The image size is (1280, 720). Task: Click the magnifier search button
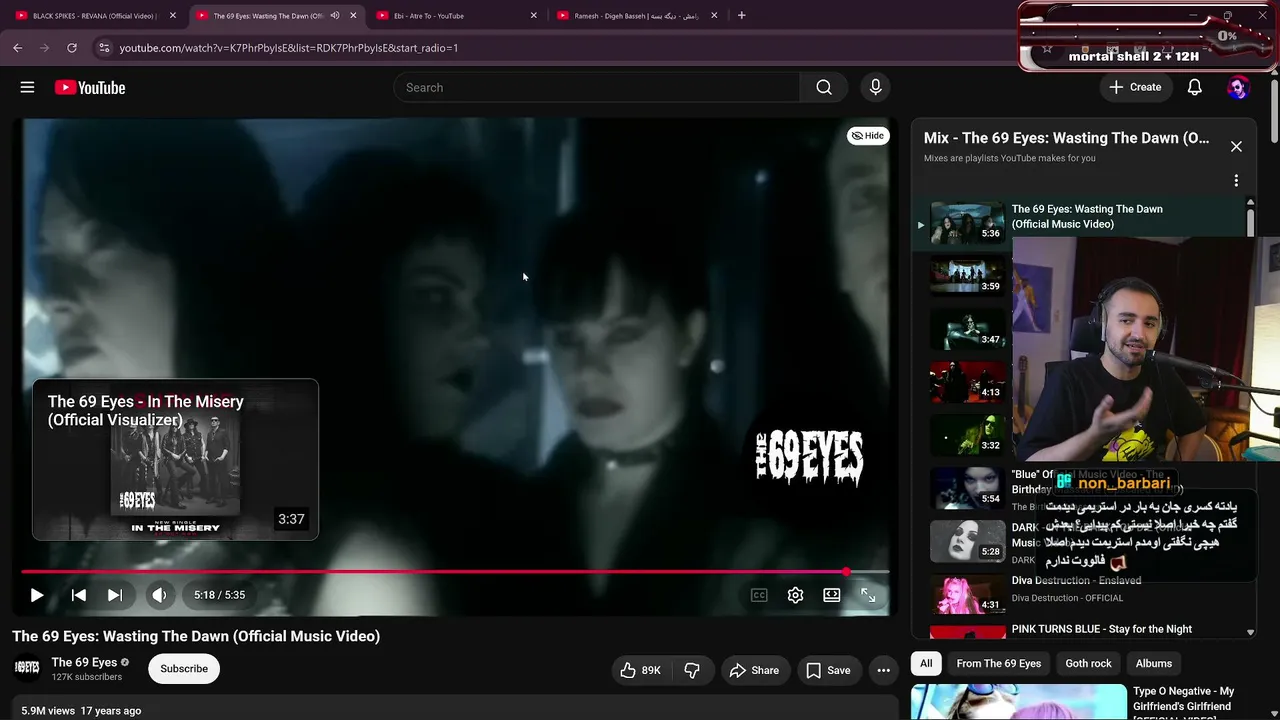tap(823, 87)
